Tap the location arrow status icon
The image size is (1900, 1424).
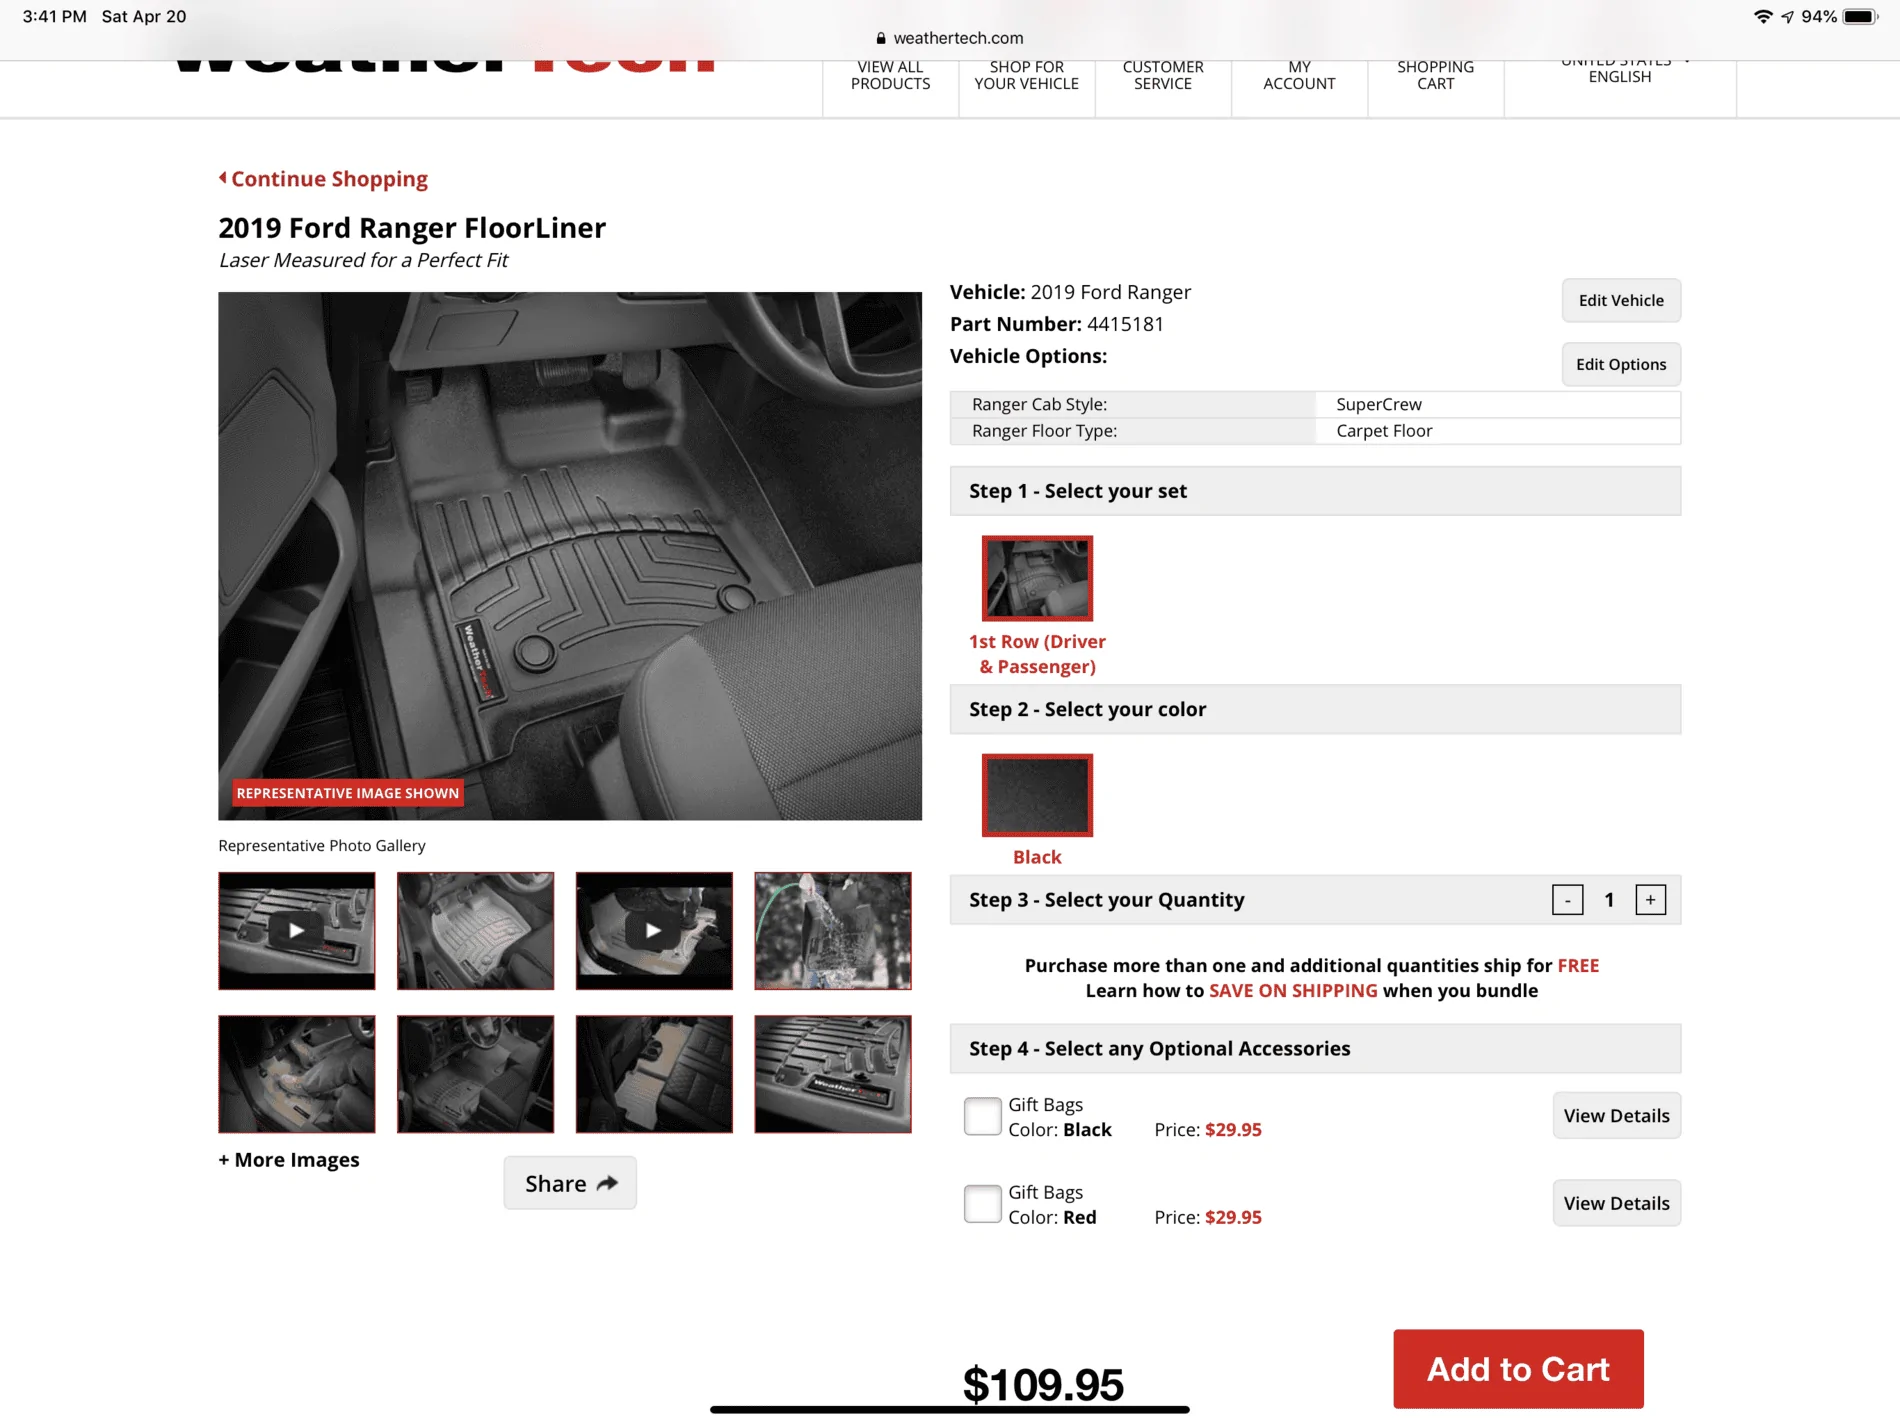[x=1787, y=17]
